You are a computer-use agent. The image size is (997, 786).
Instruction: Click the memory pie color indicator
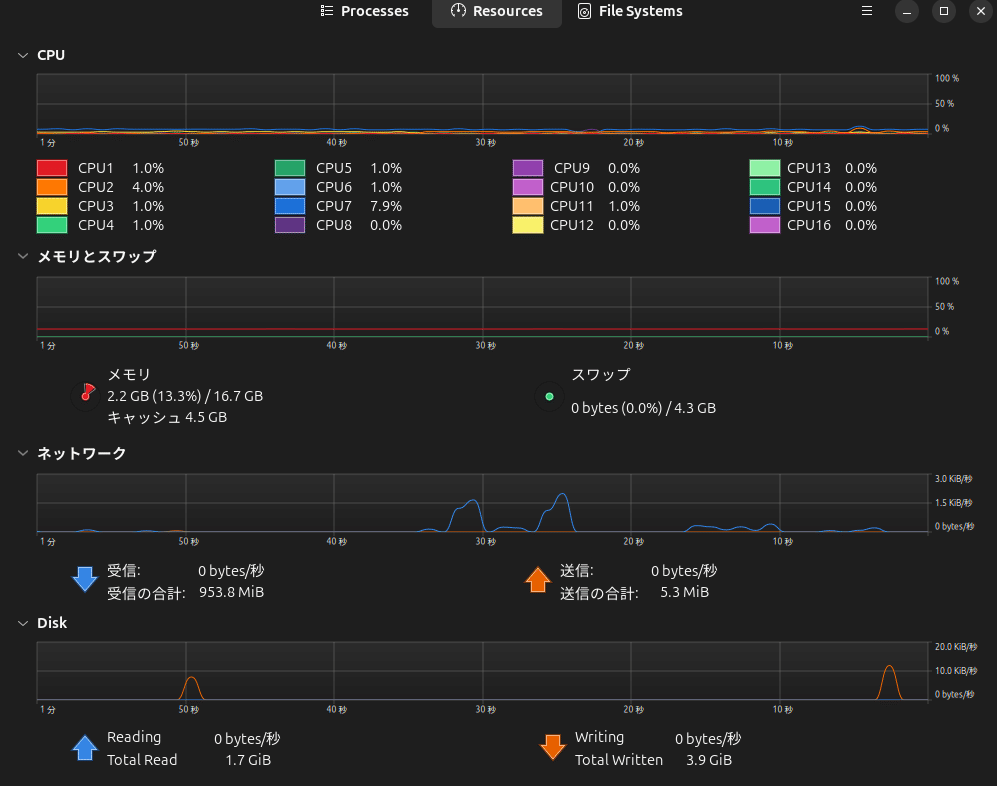click(87, 395)
